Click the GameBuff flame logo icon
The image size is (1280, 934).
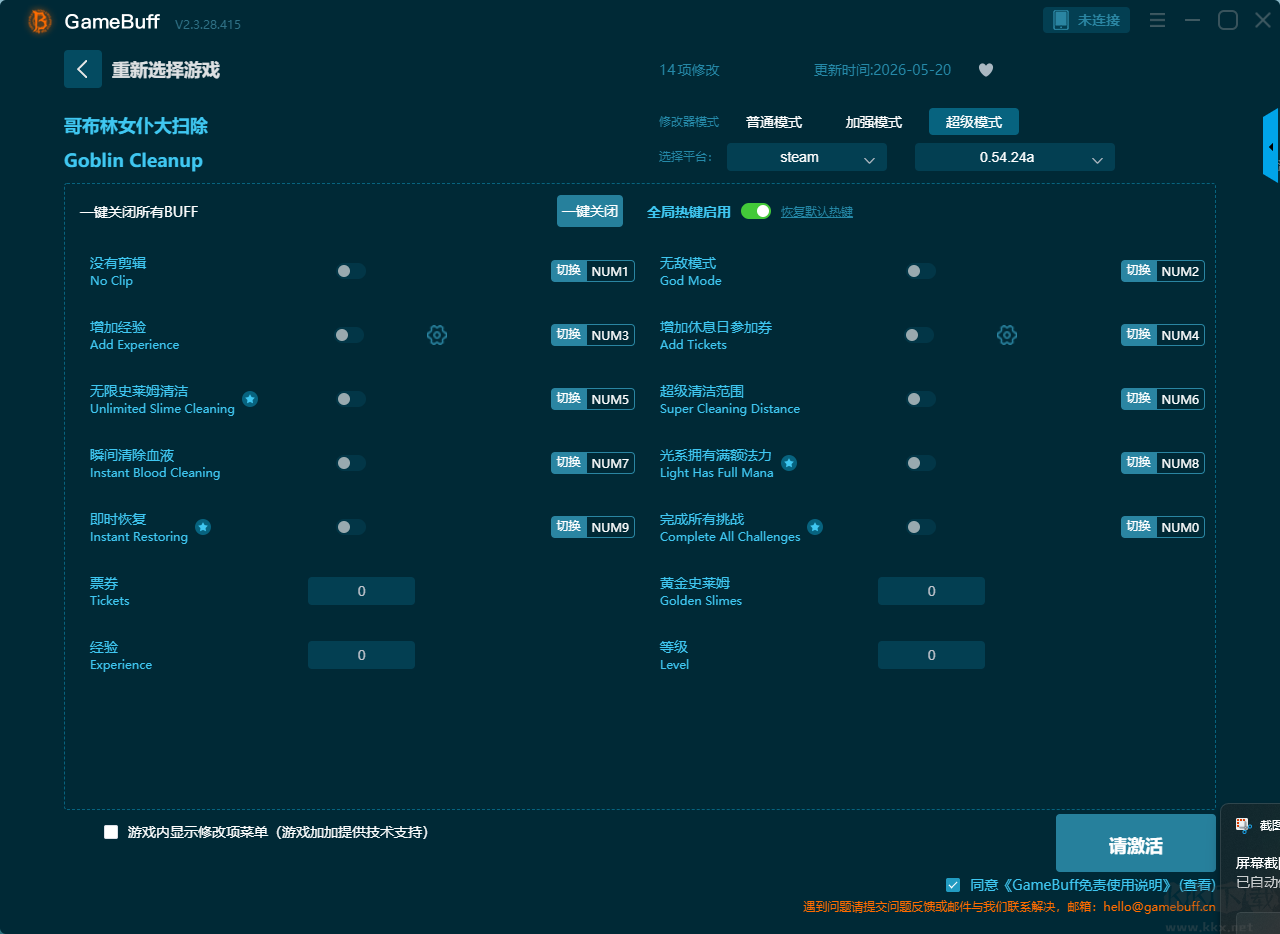tap(40, 21)
